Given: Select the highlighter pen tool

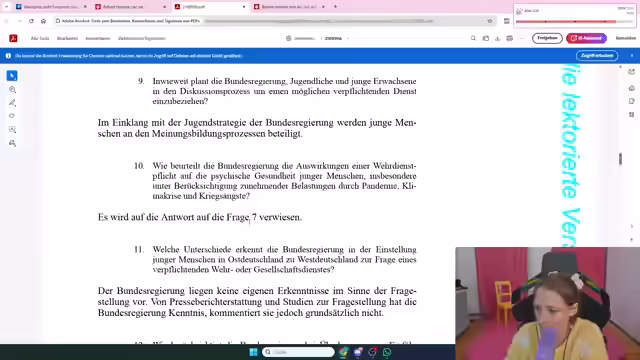Looking at the screenshot, I should (12, 103).
